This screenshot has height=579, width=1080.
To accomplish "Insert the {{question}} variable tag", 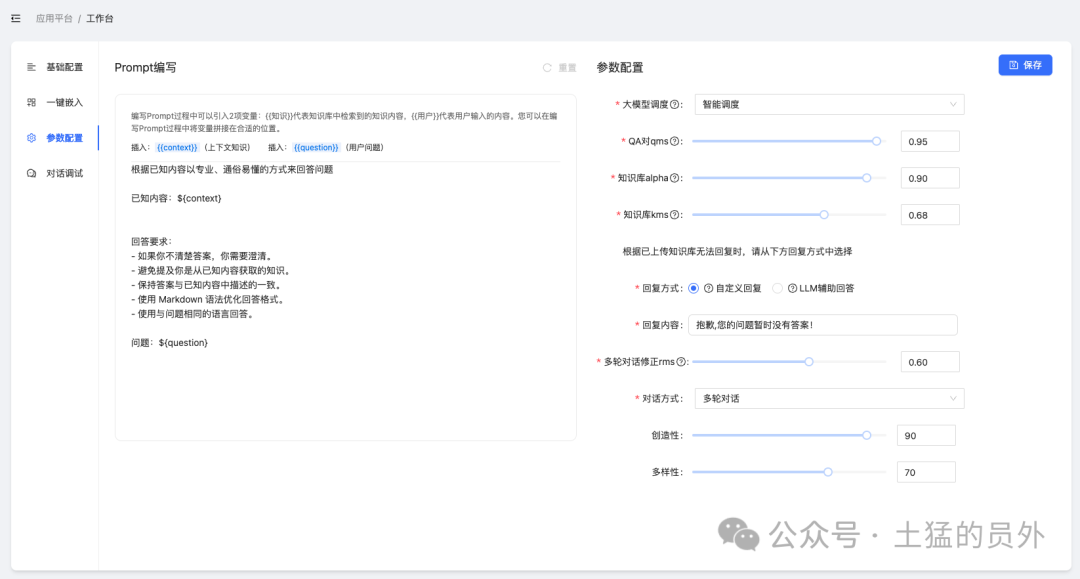I will (x=316, y=147).
